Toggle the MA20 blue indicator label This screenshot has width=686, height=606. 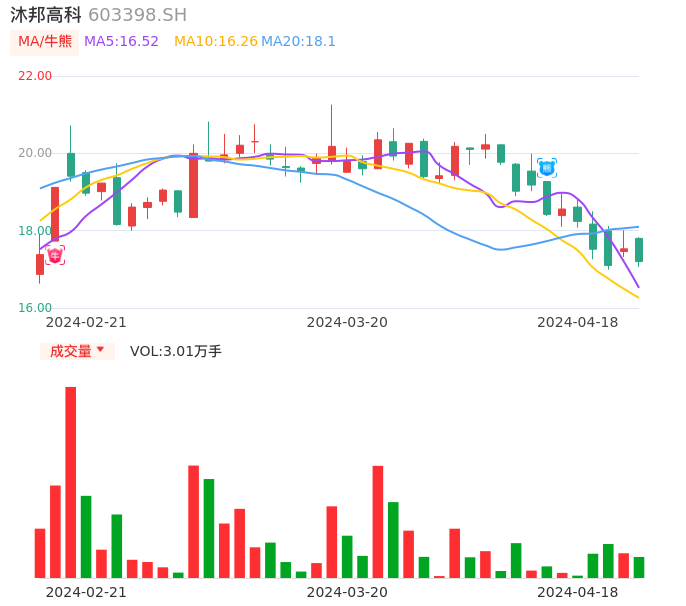coord(298,41)
